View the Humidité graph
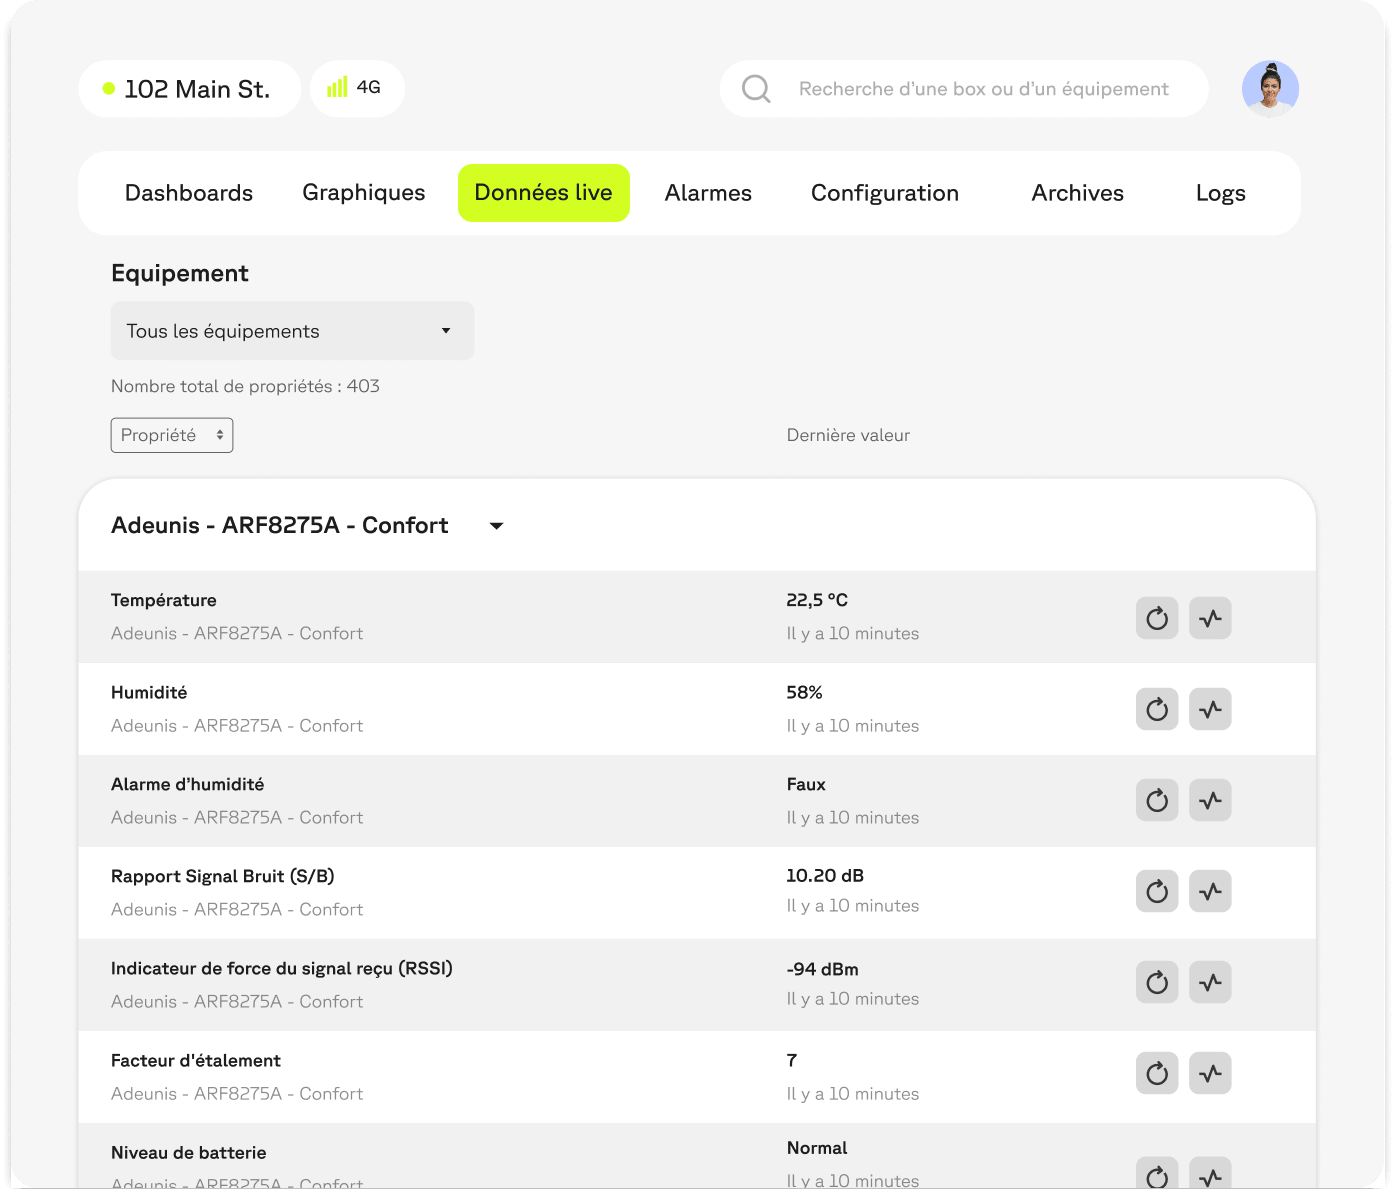The image size is (1395, 1189). 1210,709
